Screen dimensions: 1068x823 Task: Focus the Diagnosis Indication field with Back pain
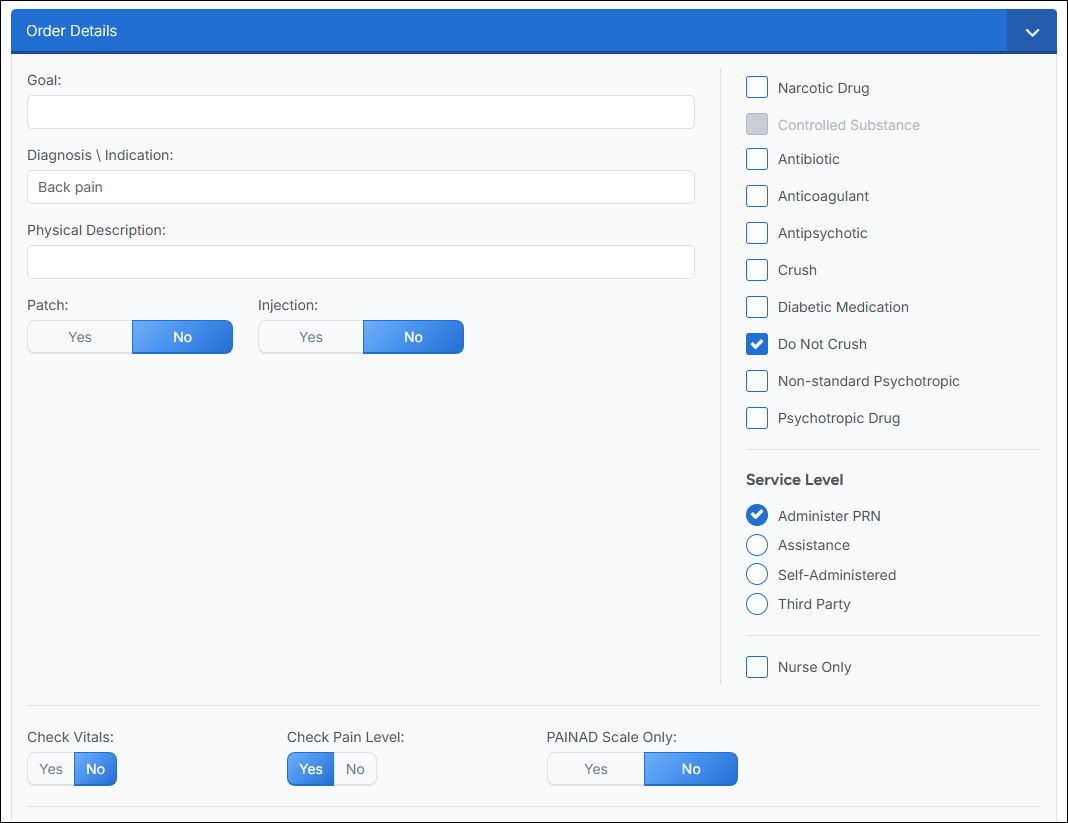pos(361,187)
